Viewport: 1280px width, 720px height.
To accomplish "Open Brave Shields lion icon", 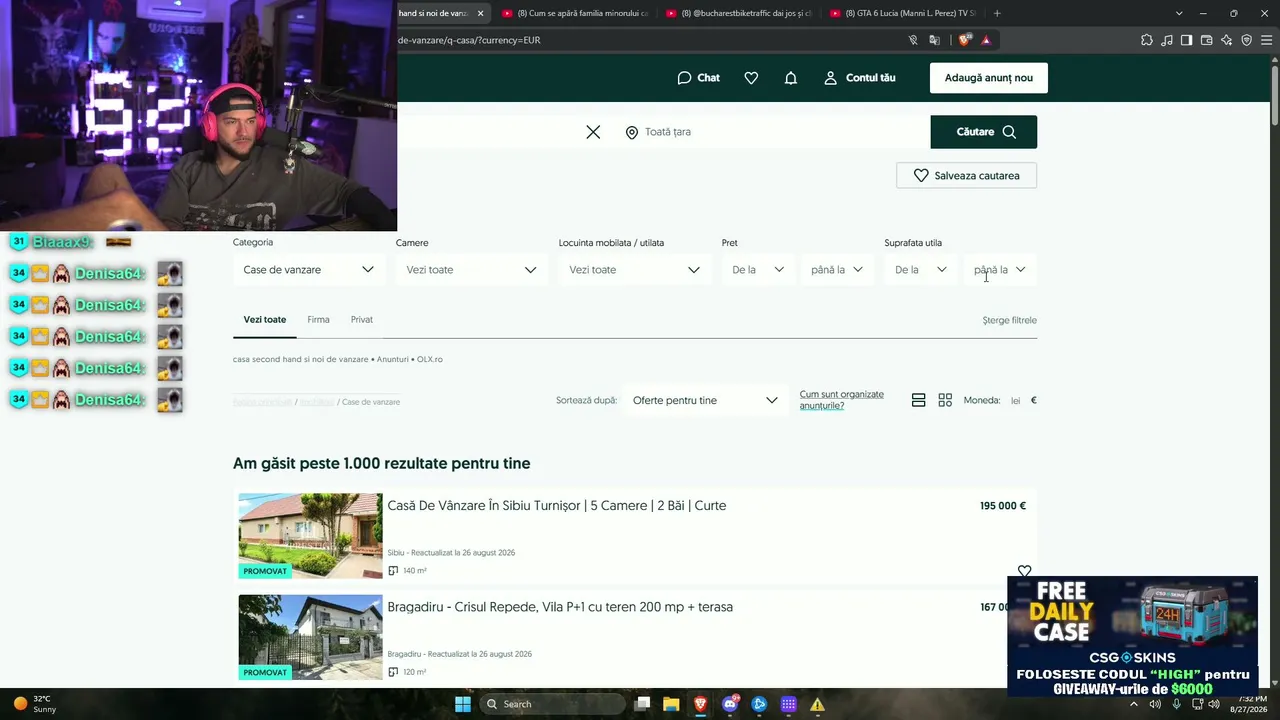I will tap(964, 40).
